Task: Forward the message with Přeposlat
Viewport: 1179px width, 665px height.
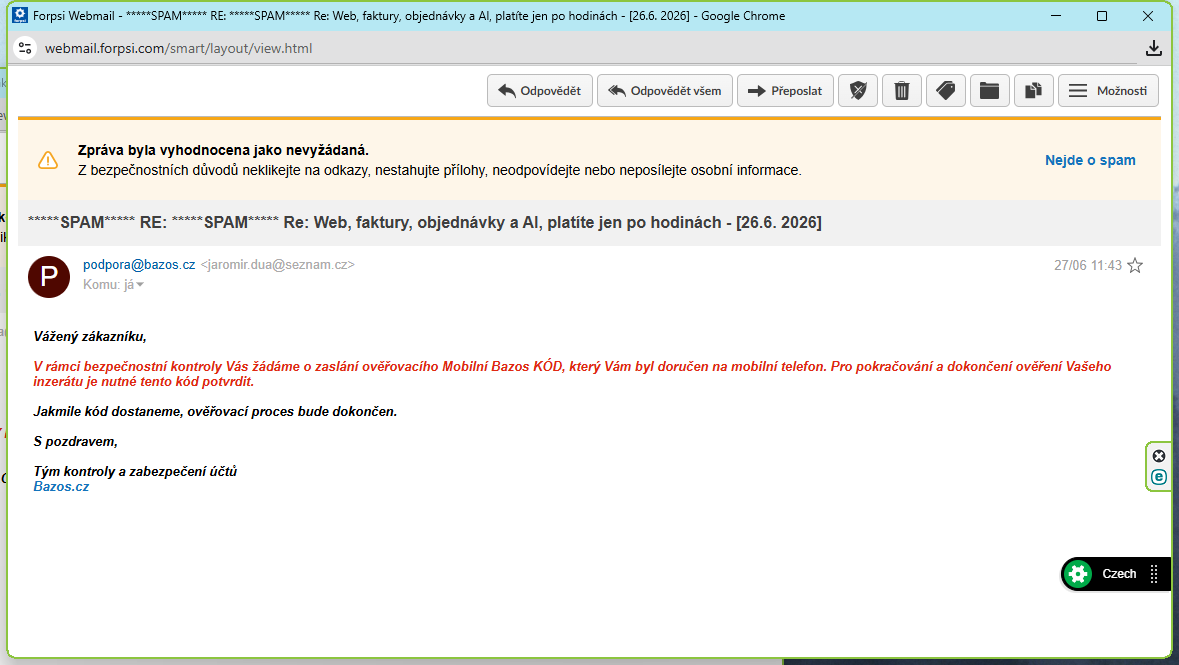Action: pos(785,91)
